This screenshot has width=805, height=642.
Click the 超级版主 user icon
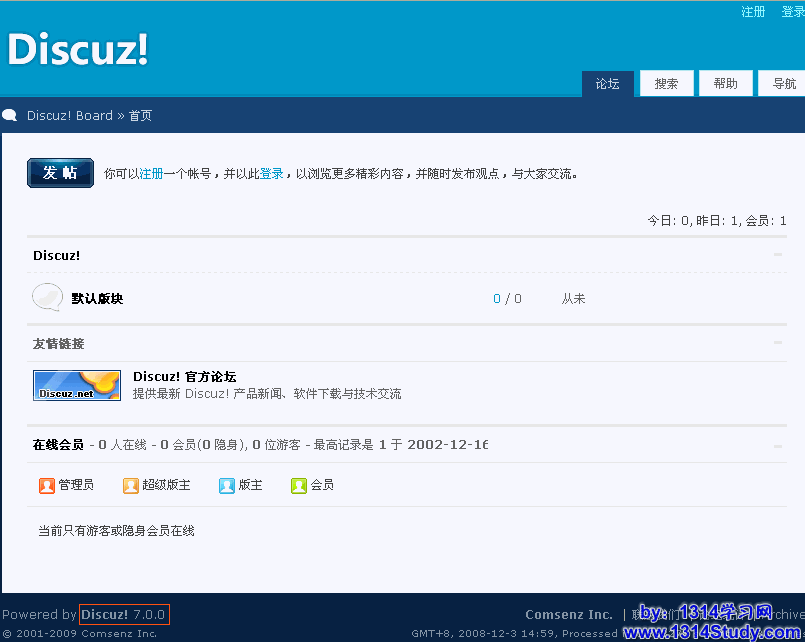131,485
